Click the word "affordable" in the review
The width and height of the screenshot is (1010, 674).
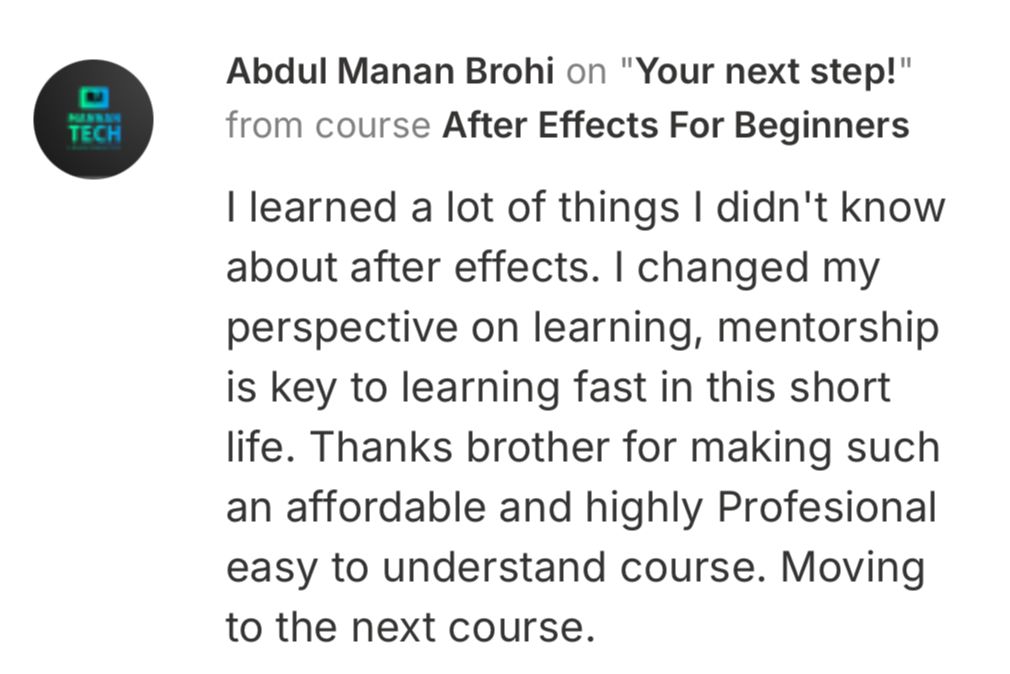(385, 507)
